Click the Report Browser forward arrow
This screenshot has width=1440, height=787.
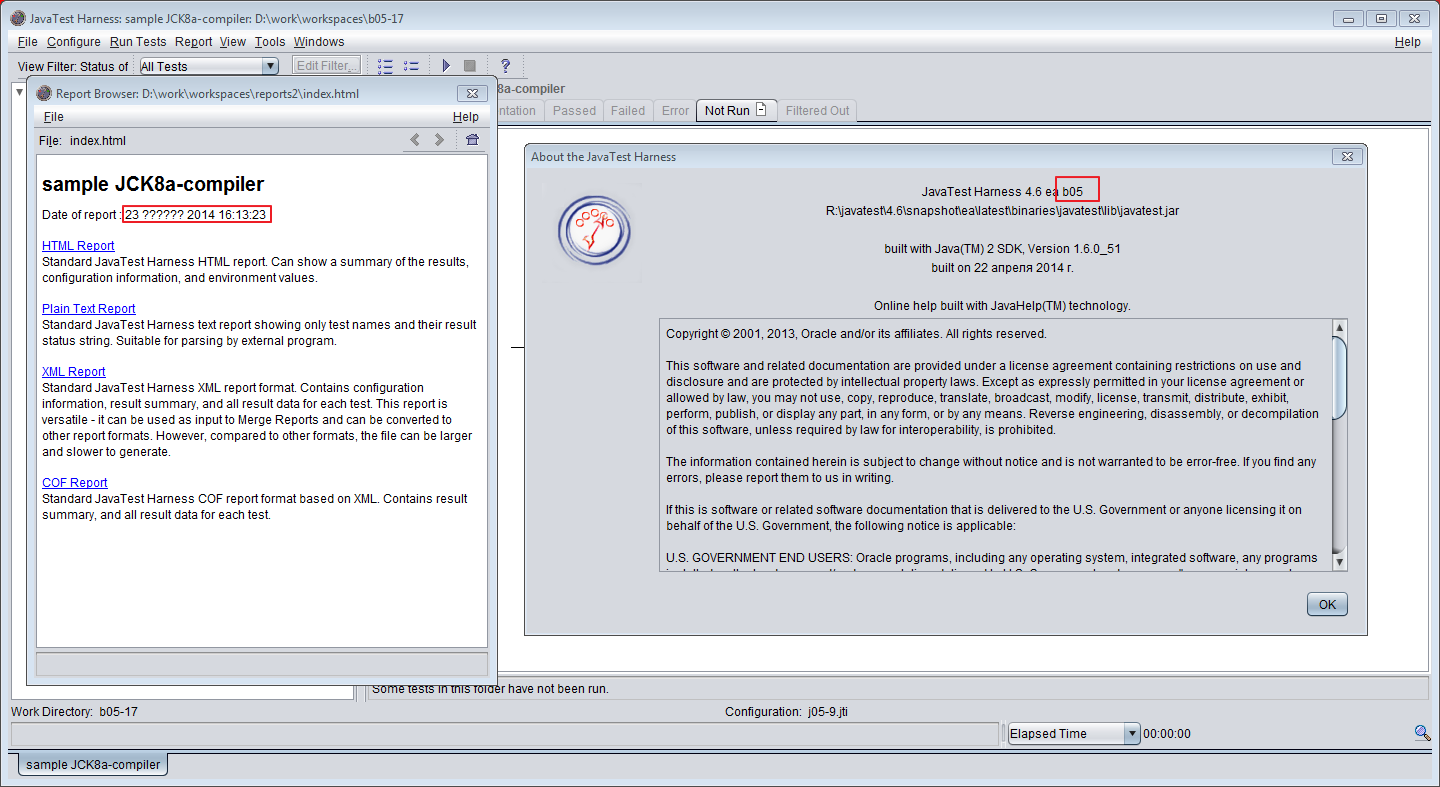click(439, 140)
